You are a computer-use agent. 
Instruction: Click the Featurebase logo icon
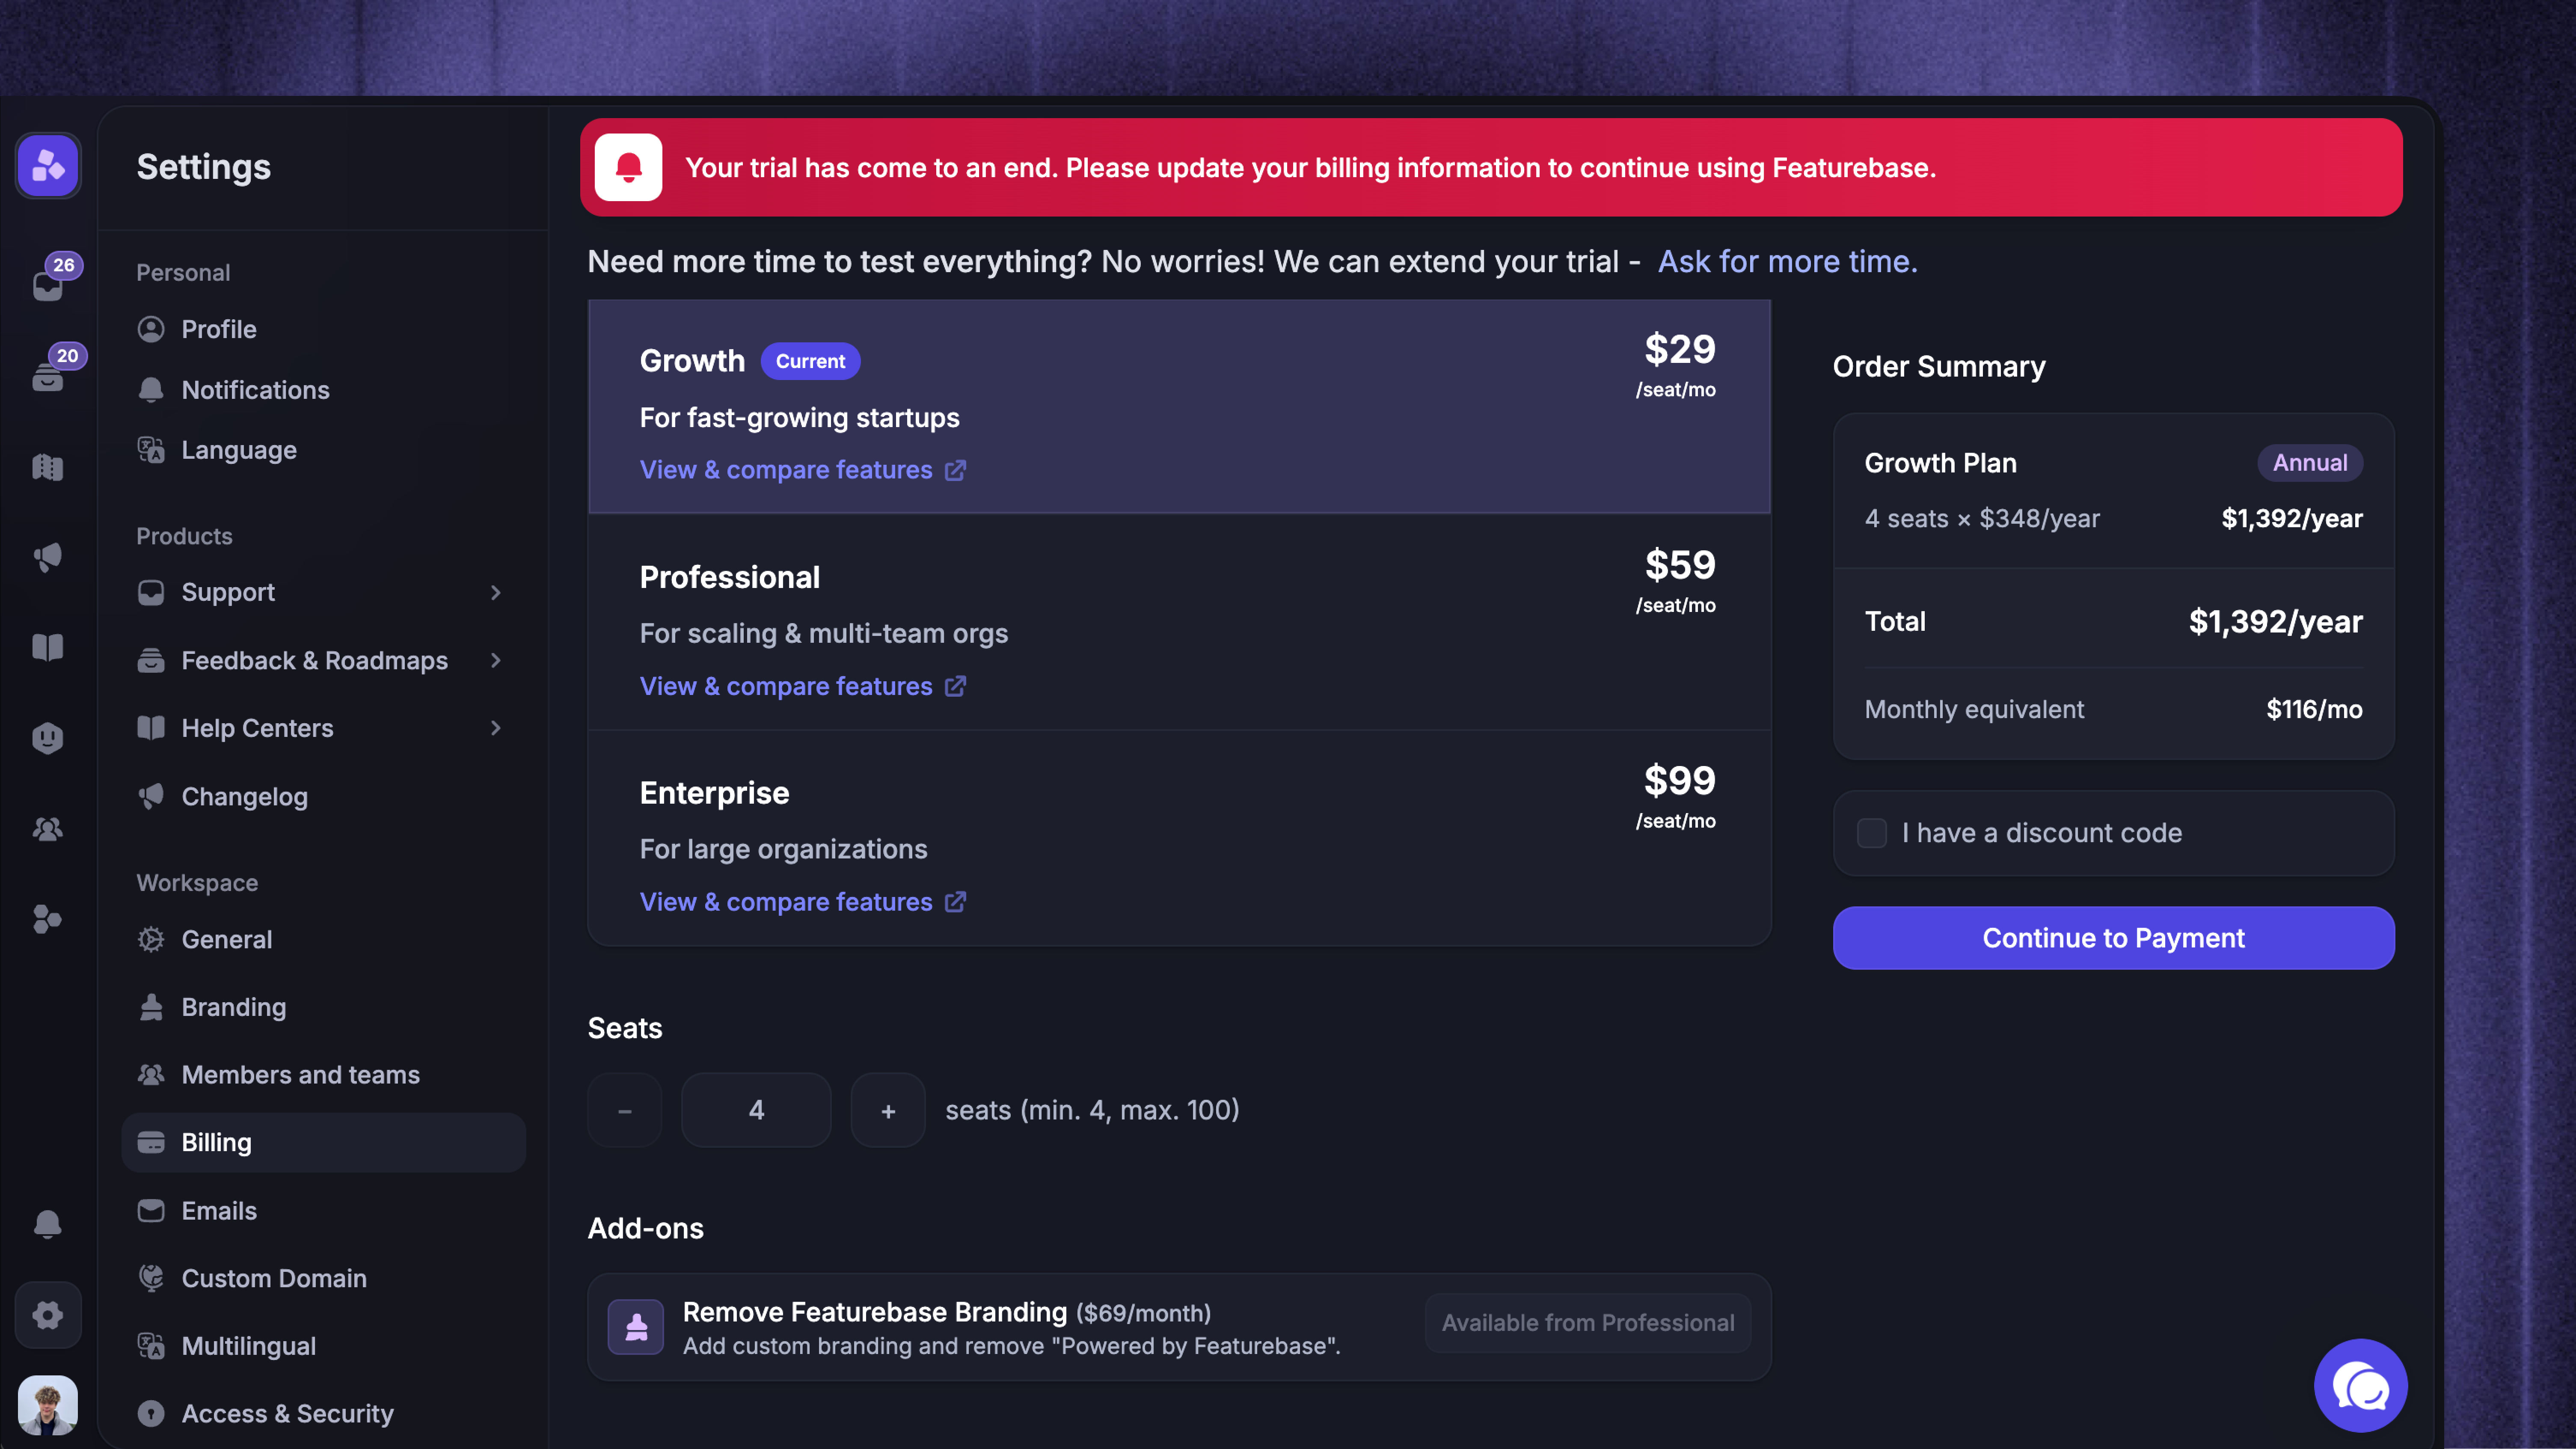click(x=48, y=165)
